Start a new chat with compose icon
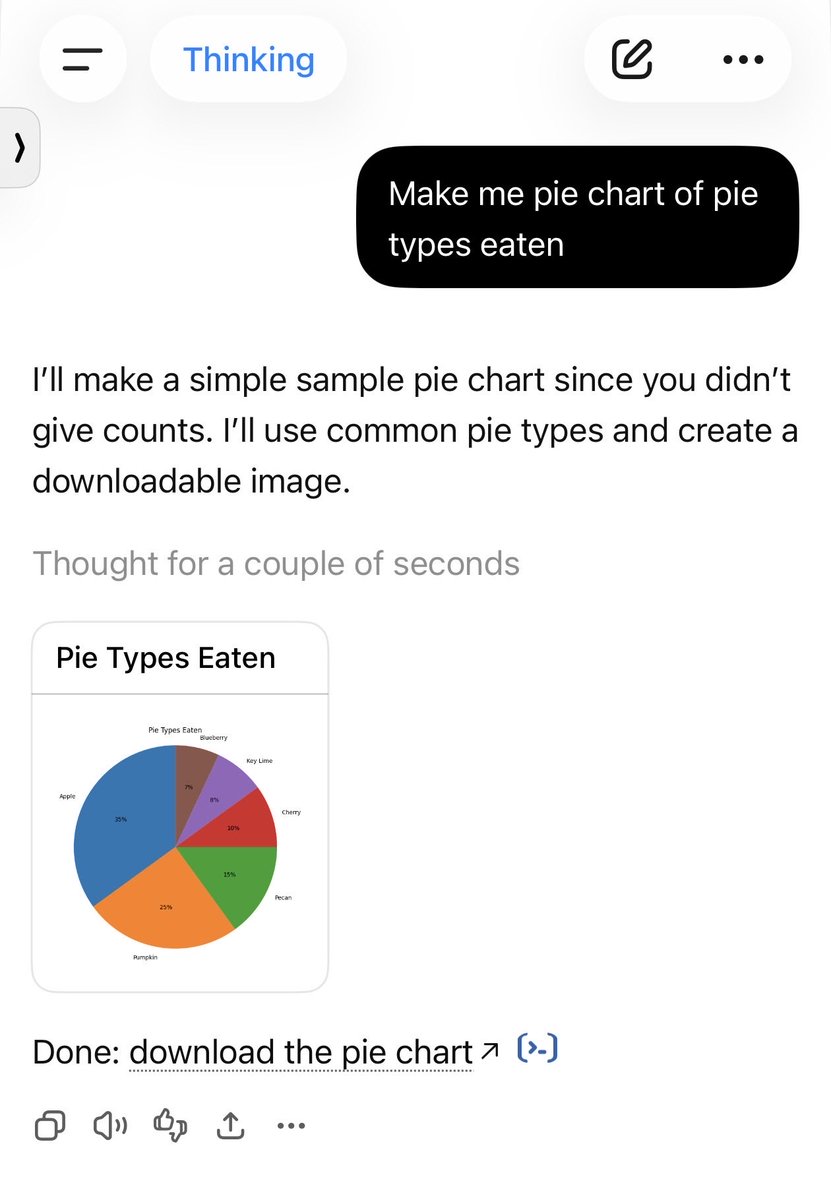 coord(633,59)
